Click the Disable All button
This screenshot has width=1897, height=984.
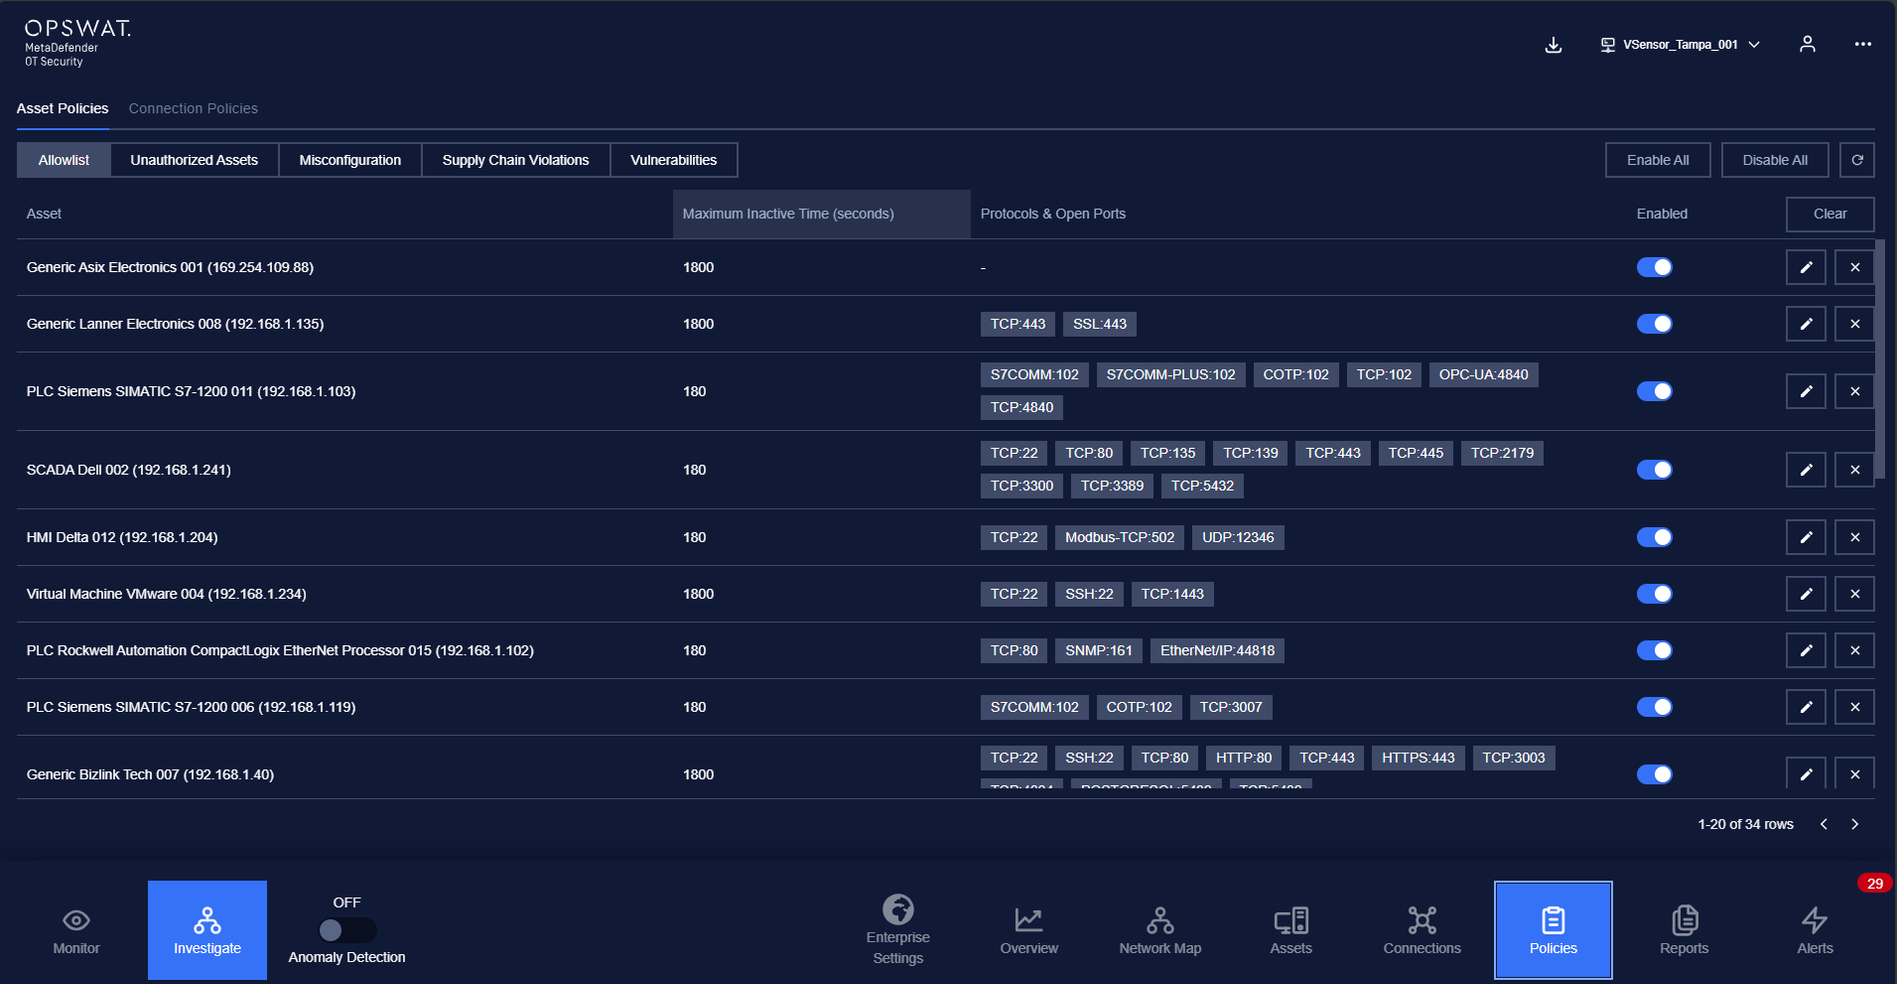coord(1775,160)
